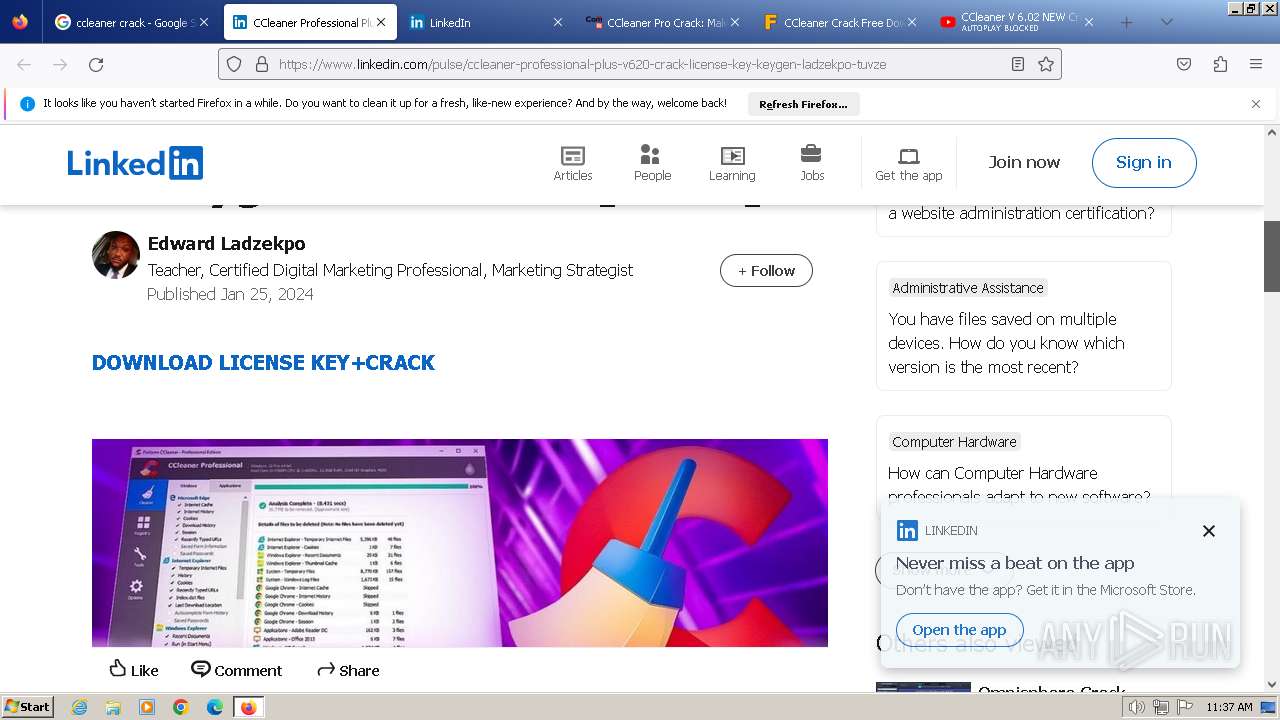Click the site security padlock icon
The height and width of the screenshot is (720, 1280).
pyautogui.click(x=262, y=64)
